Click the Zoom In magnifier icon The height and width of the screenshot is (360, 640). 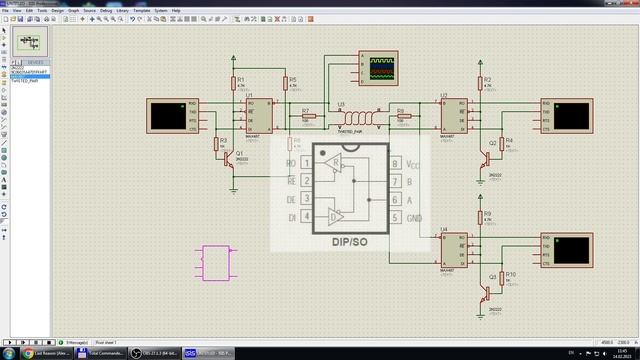click(99, 19)
